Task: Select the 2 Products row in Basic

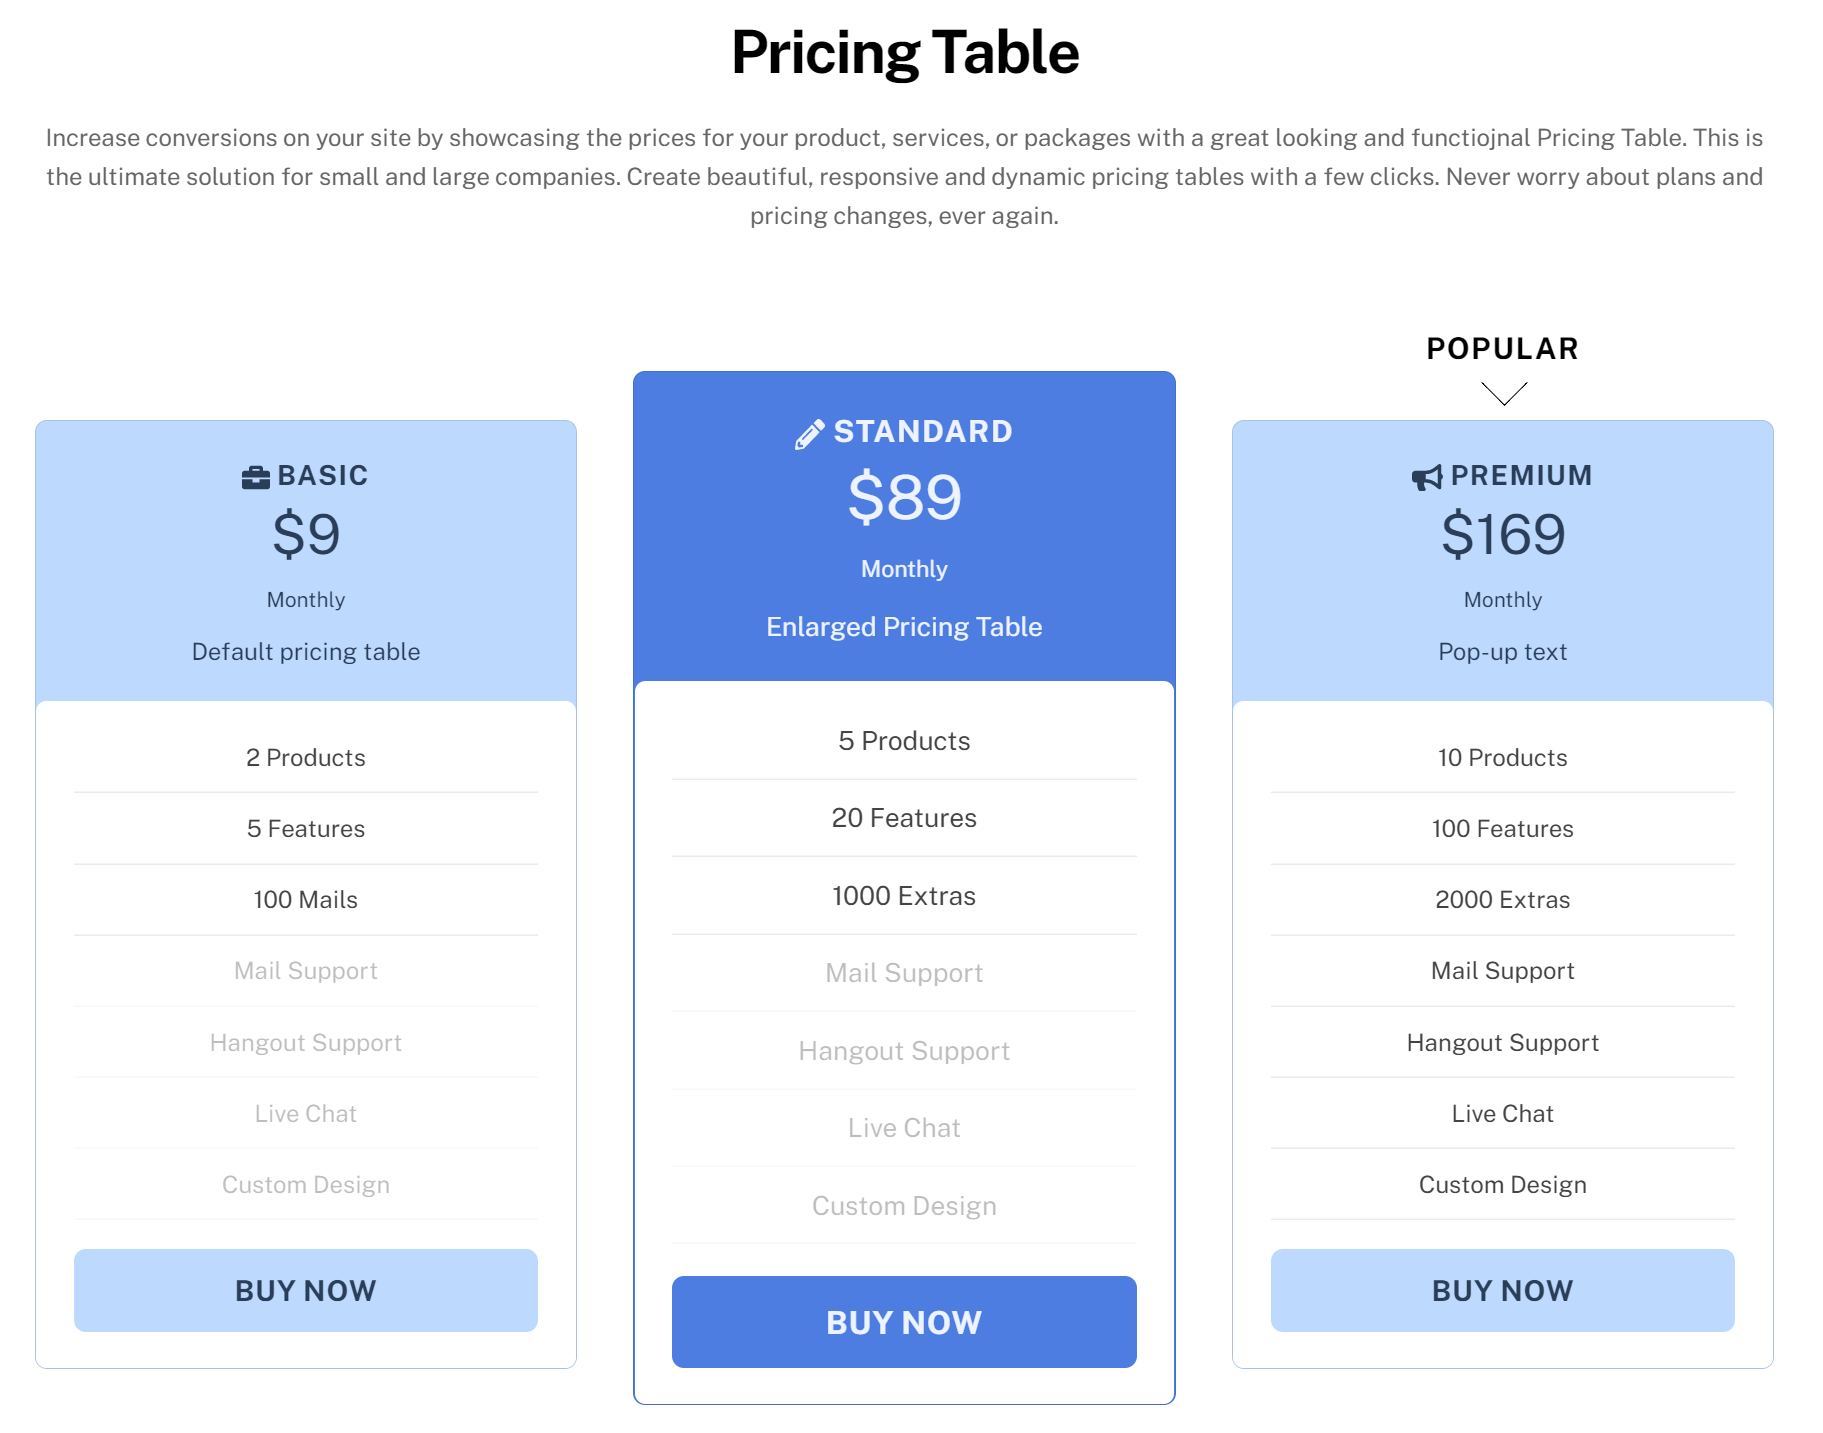Action: click(x=306, y=757)
